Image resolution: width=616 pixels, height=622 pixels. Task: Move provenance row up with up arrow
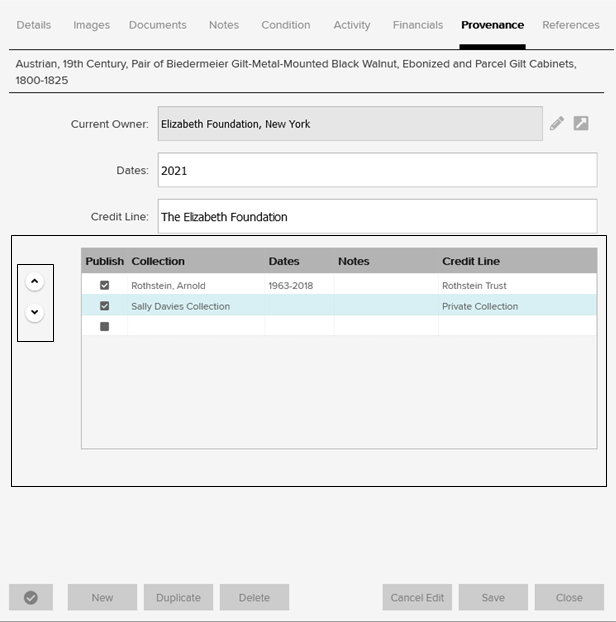pyautogui.click(x=35, y=282)
